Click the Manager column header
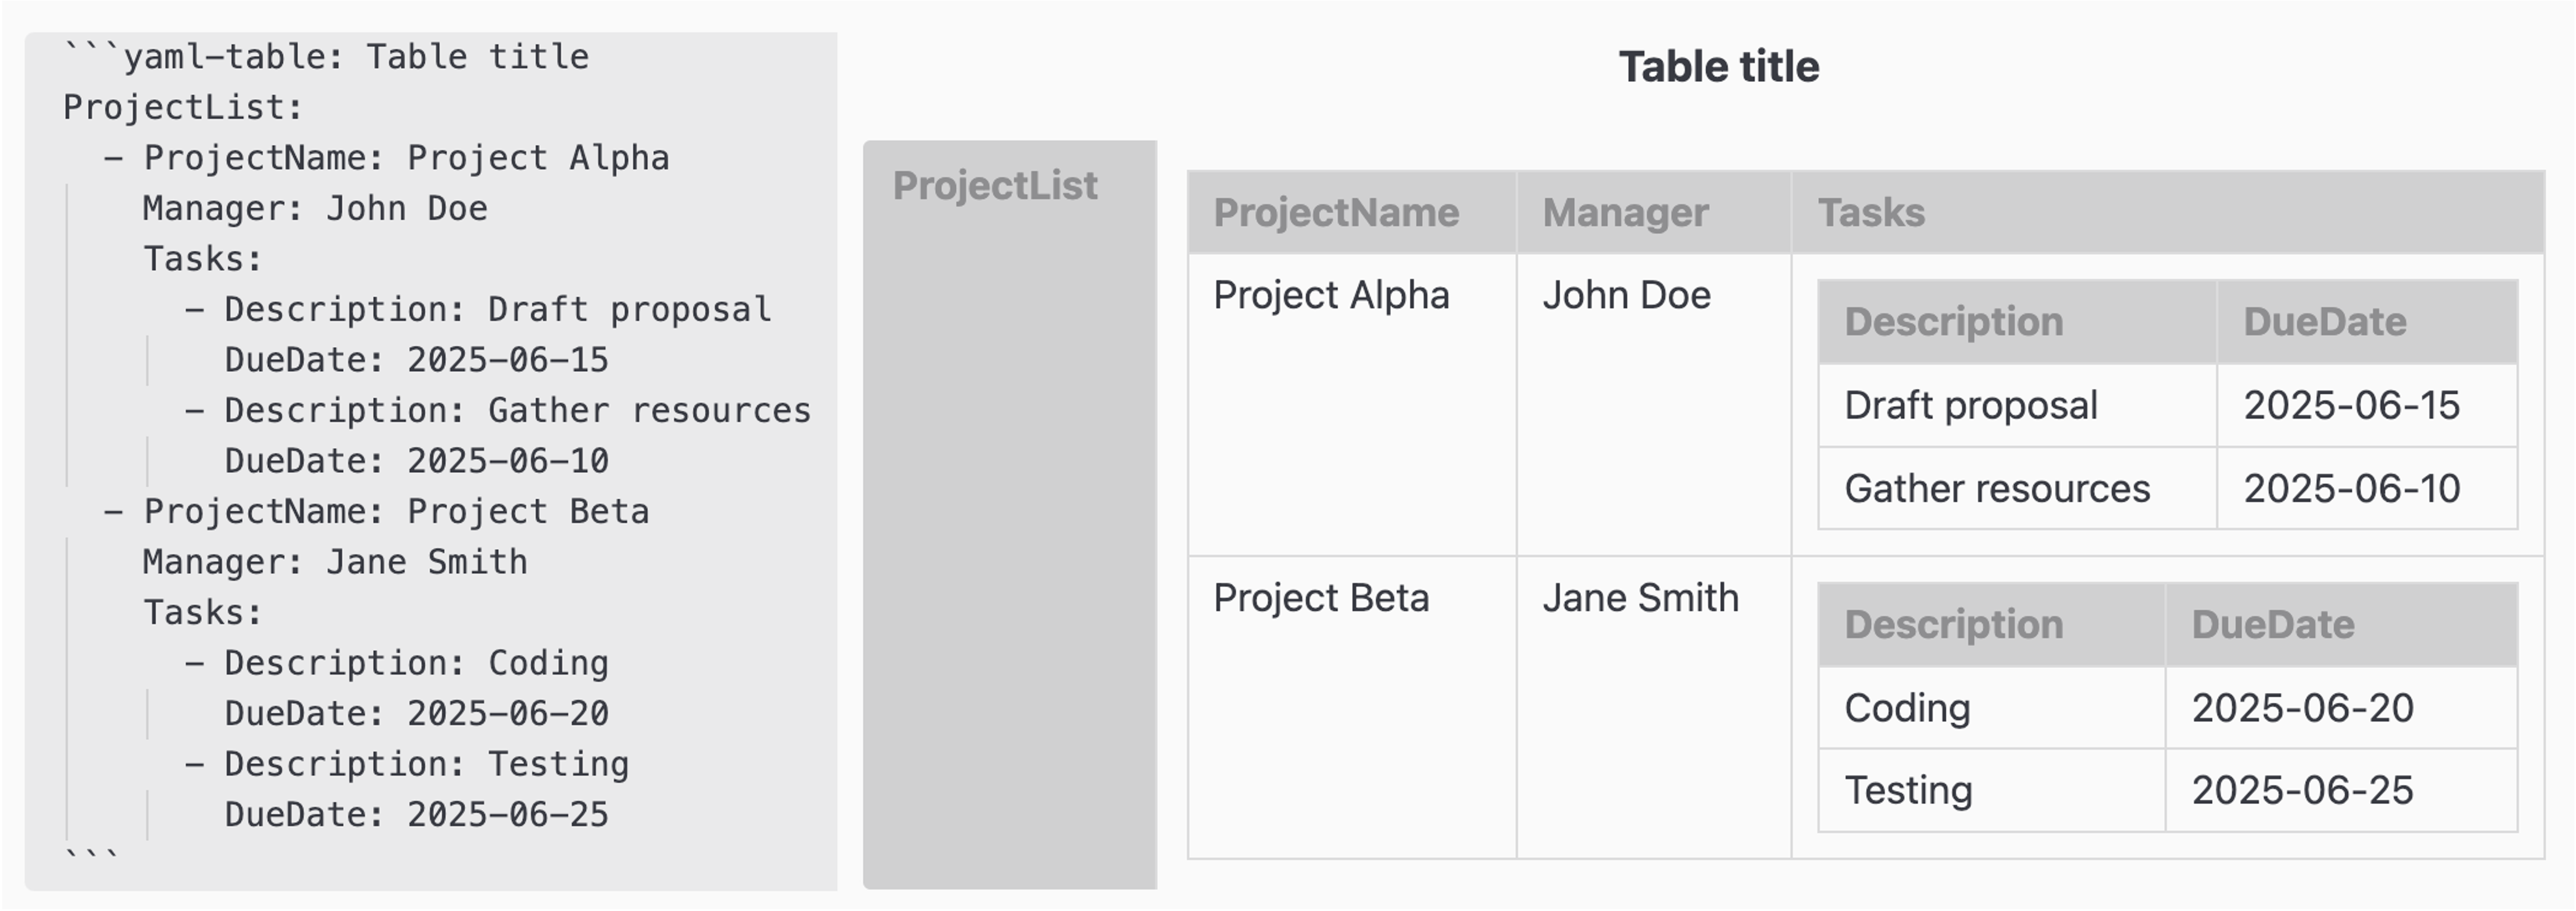Screen dimensions: 2576x911 (x=1654, y=212)
